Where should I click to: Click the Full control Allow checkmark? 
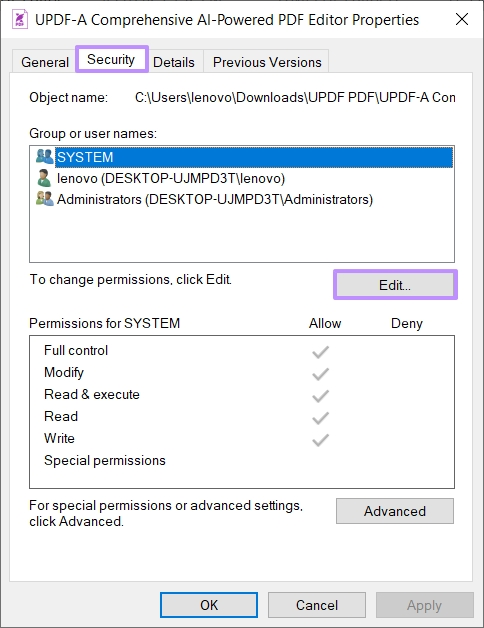click(x=321, y=352)
